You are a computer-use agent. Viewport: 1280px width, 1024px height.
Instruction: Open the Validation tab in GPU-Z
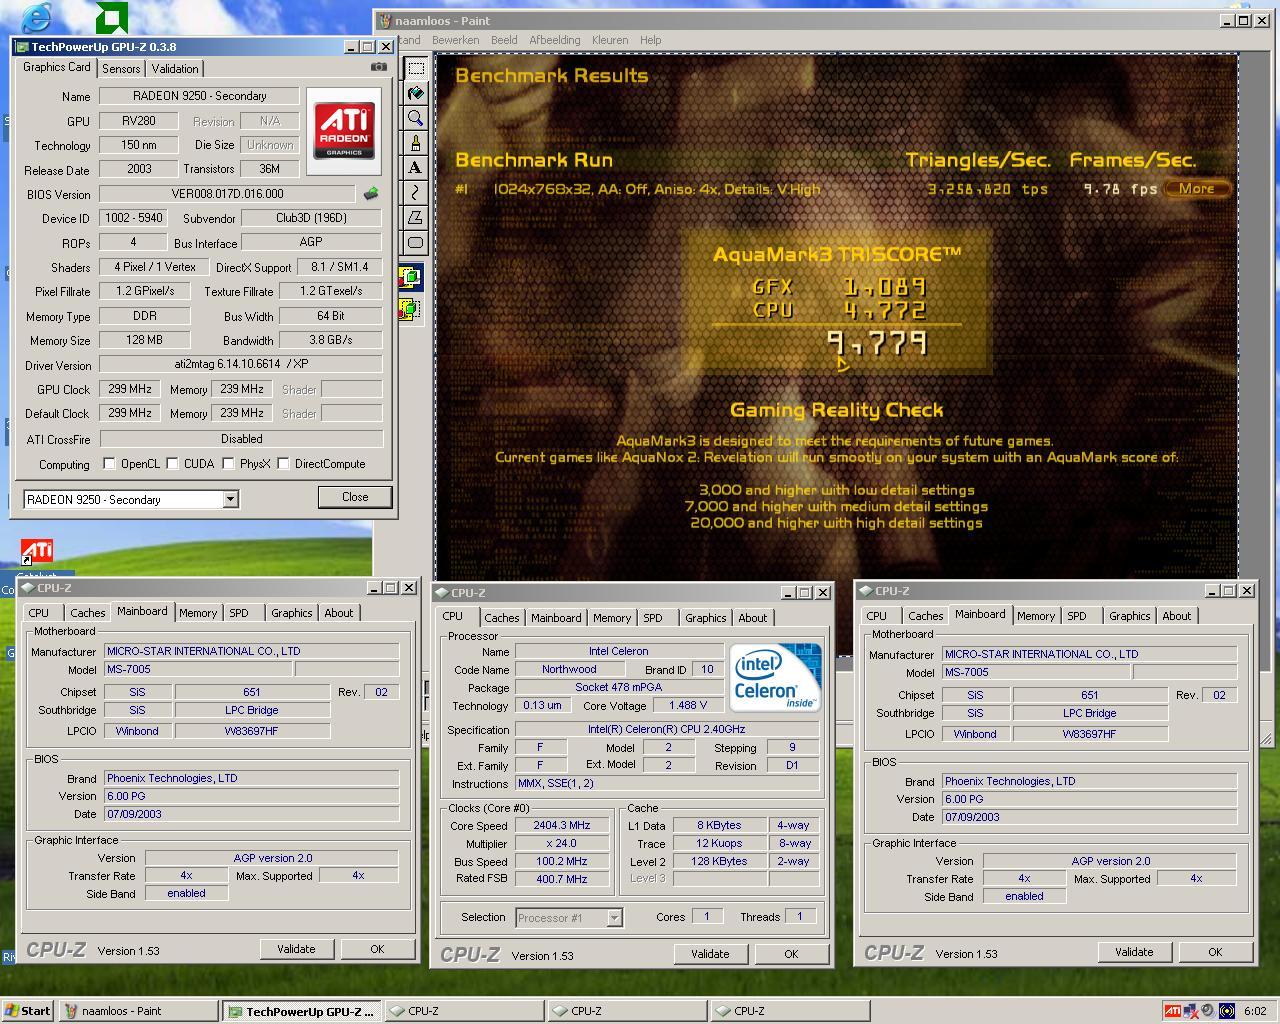175,69
